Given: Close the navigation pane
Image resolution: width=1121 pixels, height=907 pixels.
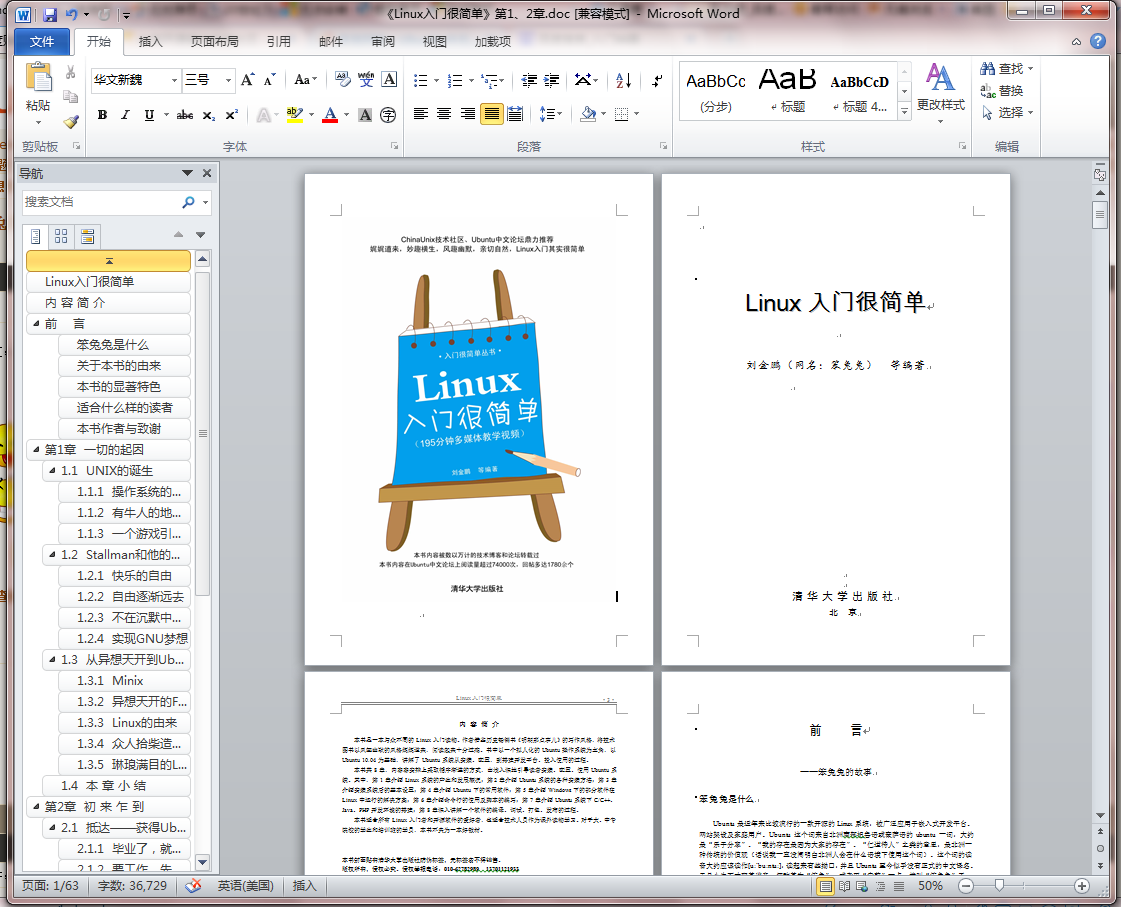Looking at the screenshot, I should [x=207, y=173].
